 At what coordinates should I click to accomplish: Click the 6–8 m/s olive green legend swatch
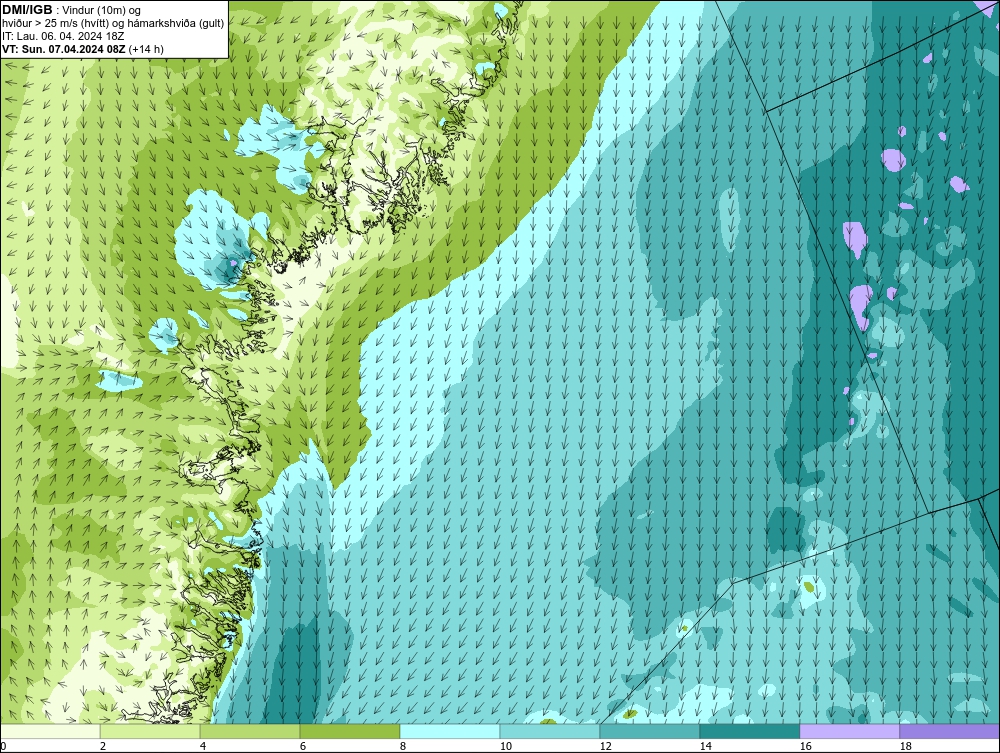coord(350,731)
